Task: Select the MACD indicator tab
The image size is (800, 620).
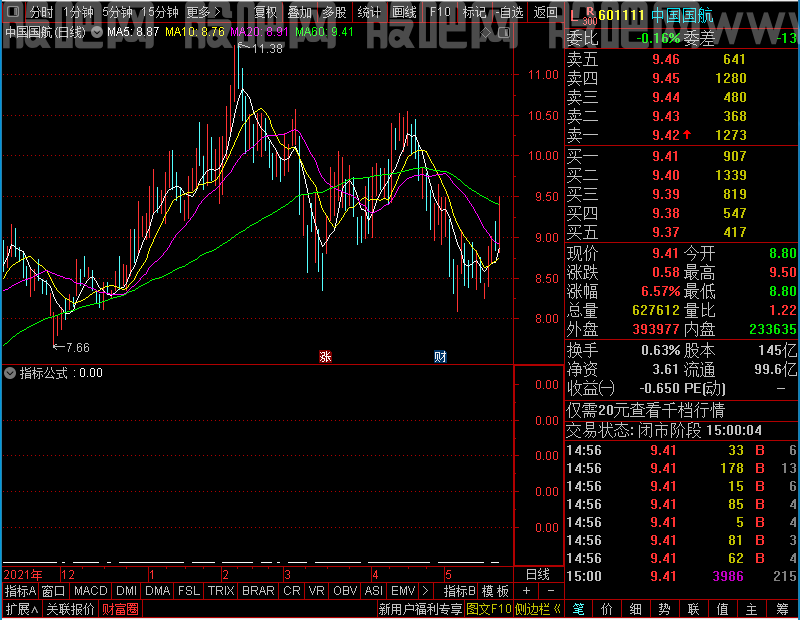Action: [91, 591]
